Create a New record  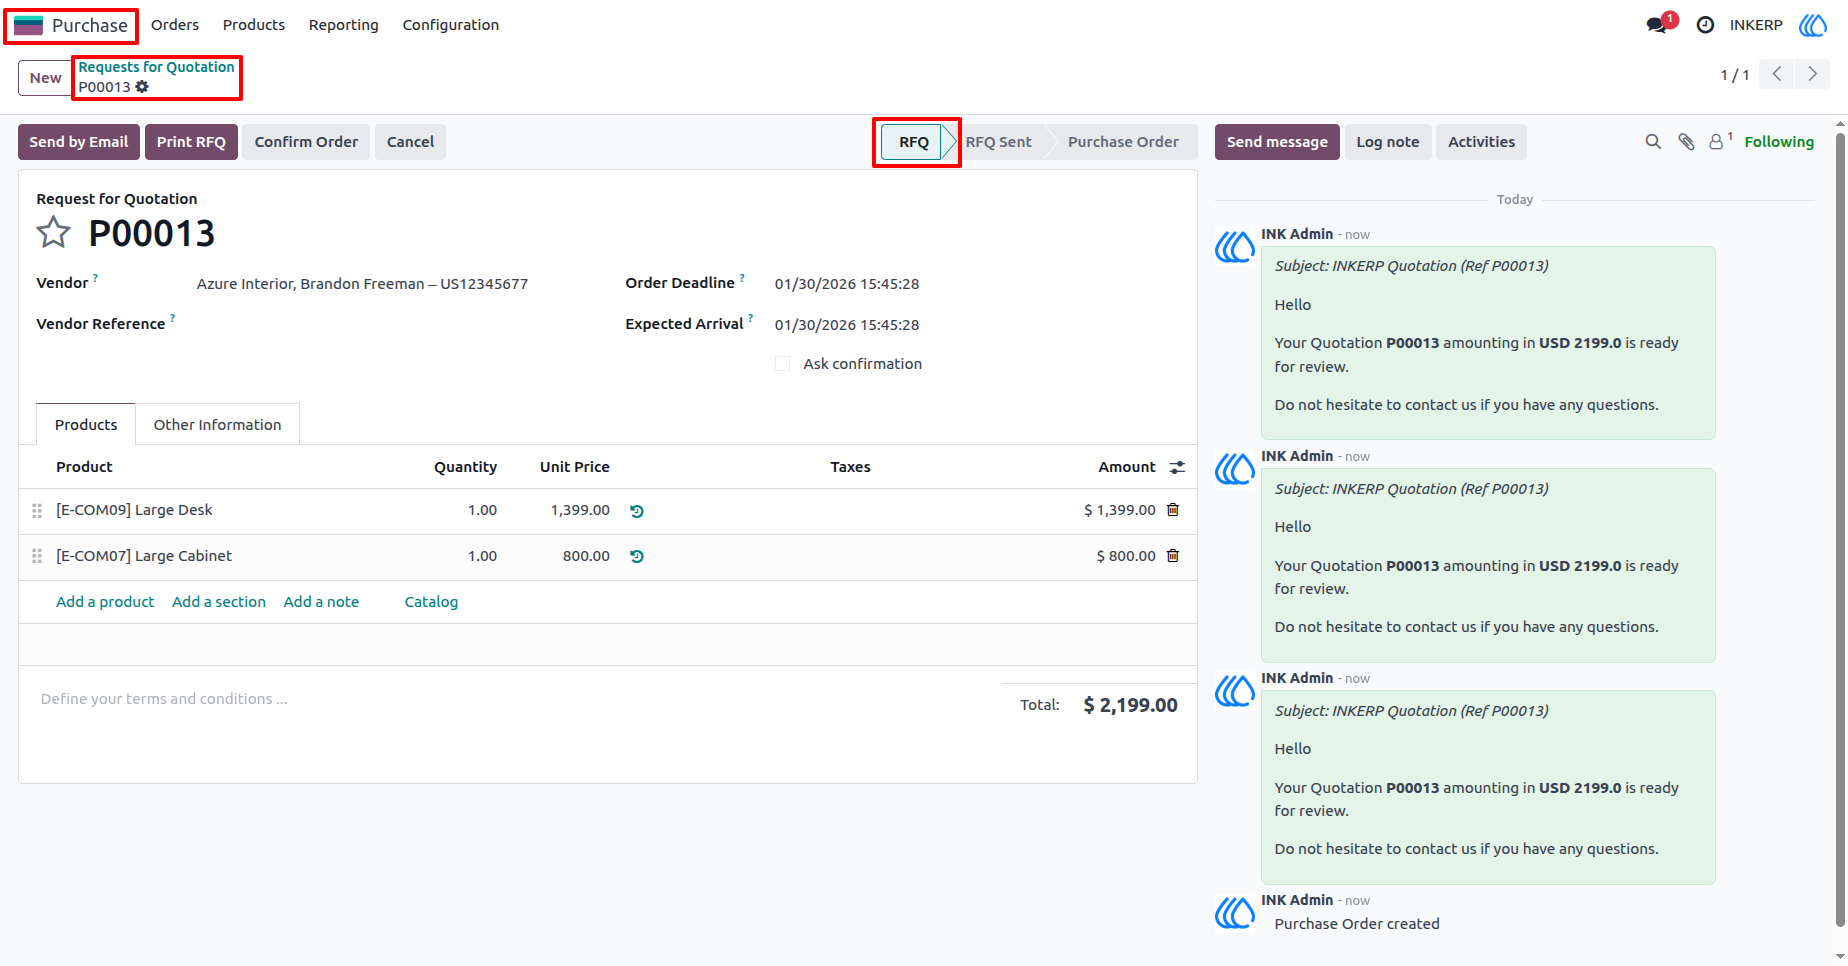click(x=45, y=78)
